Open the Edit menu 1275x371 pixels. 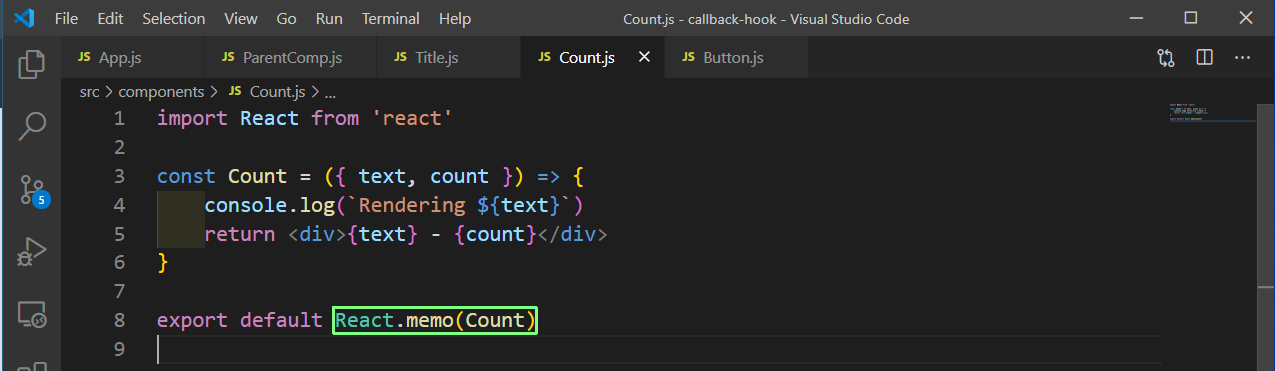click(x=111, y=19)
